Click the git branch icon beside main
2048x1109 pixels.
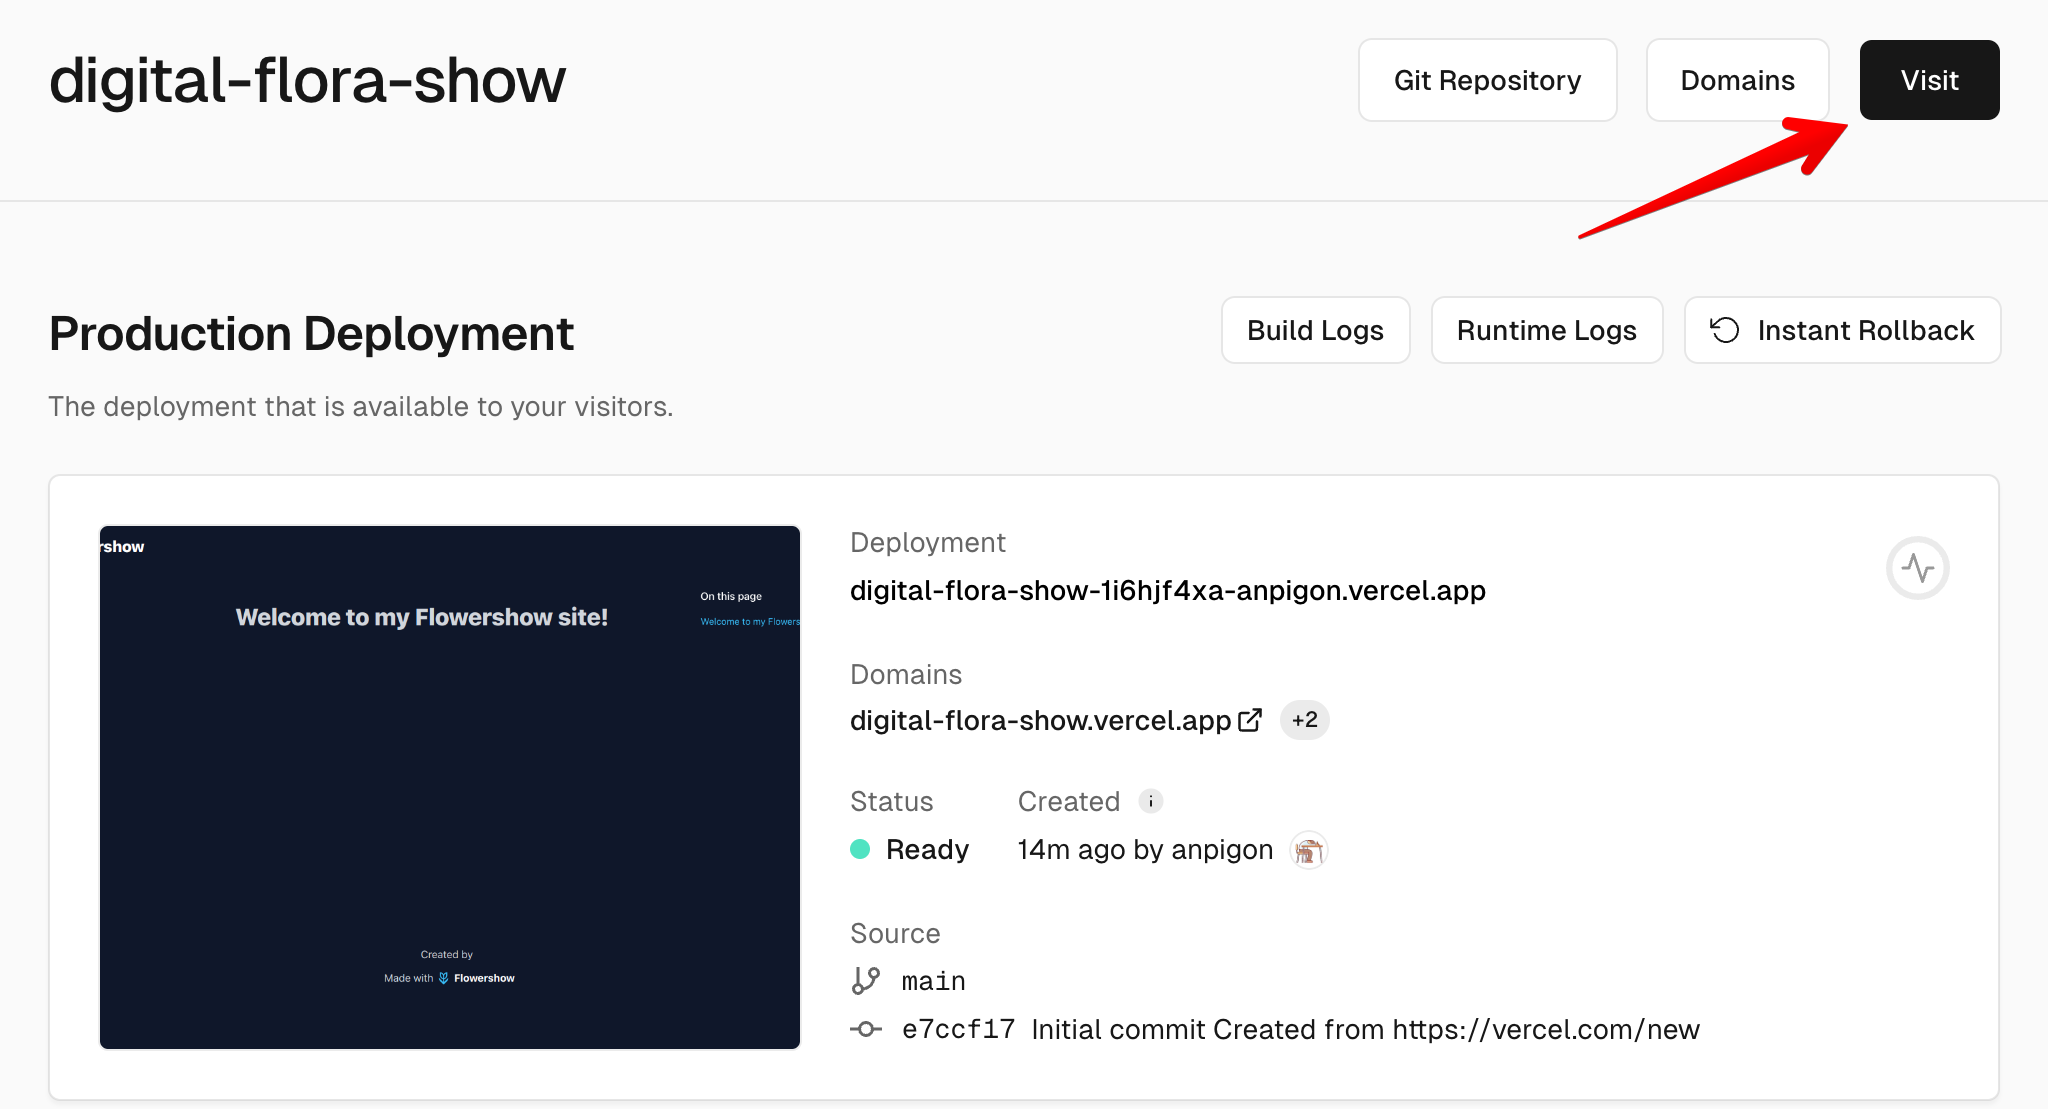click(x=866, y=981)
